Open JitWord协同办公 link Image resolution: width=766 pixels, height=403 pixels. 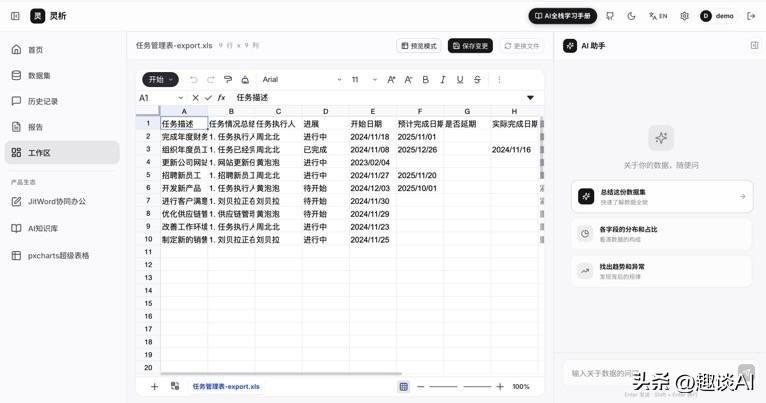click(62, 201)
